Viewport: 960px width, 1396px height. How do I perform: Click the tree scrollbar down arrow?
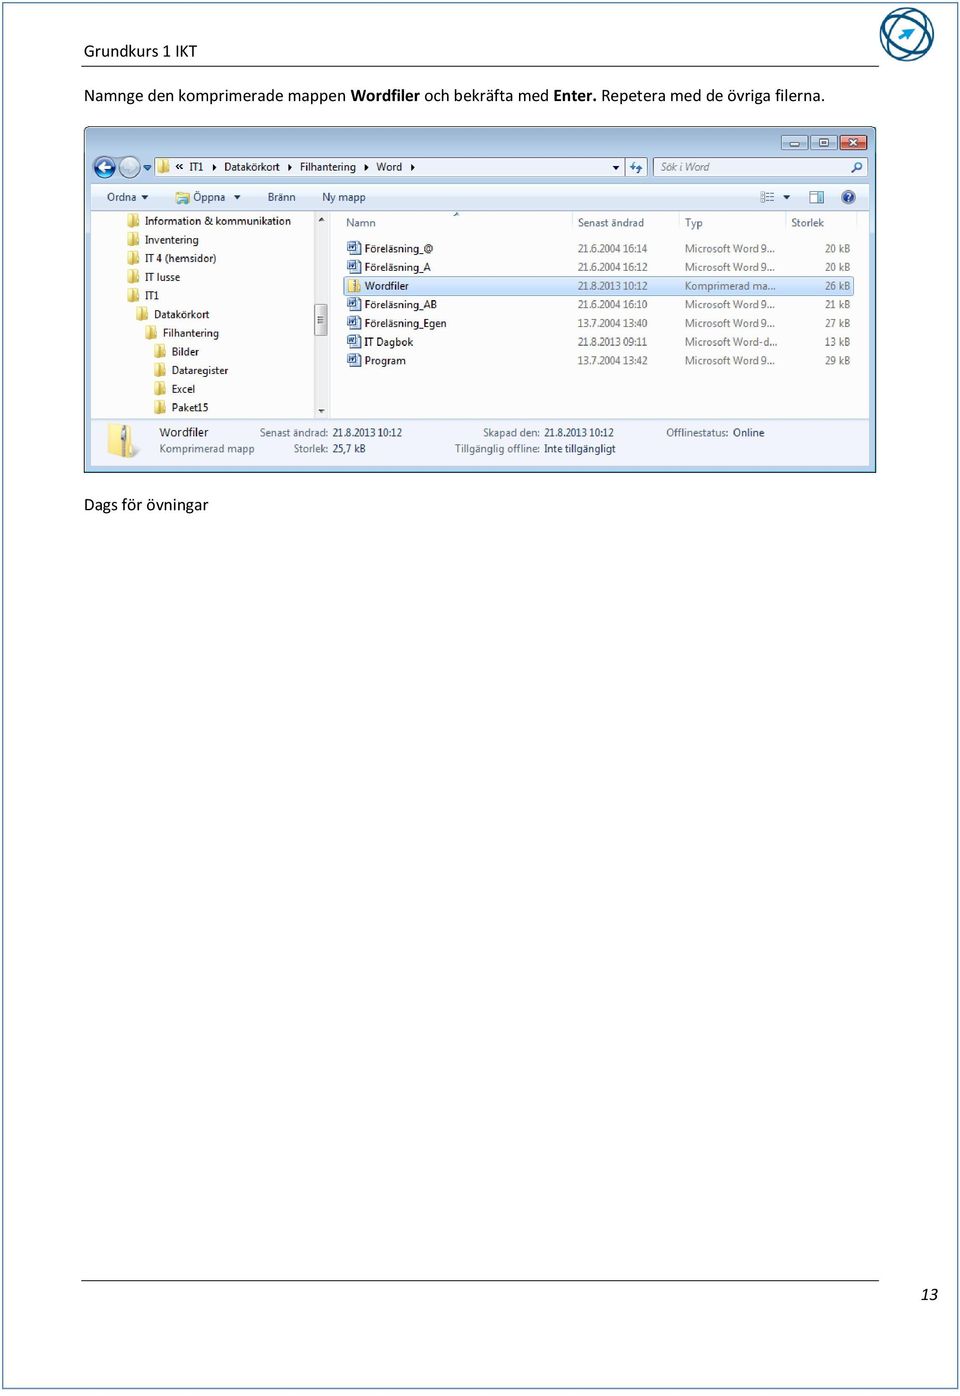tap(321, 411)
